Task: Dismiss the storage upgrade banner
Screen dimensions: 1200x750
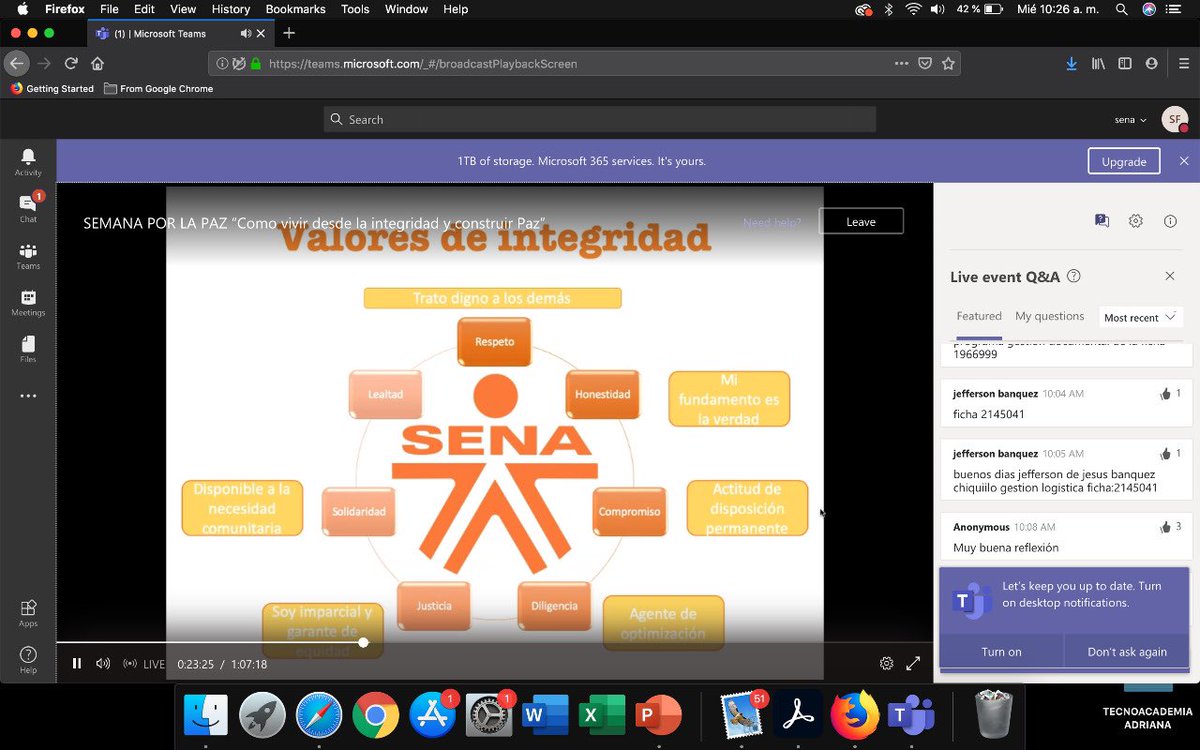Action: [x=1184, y=161]
